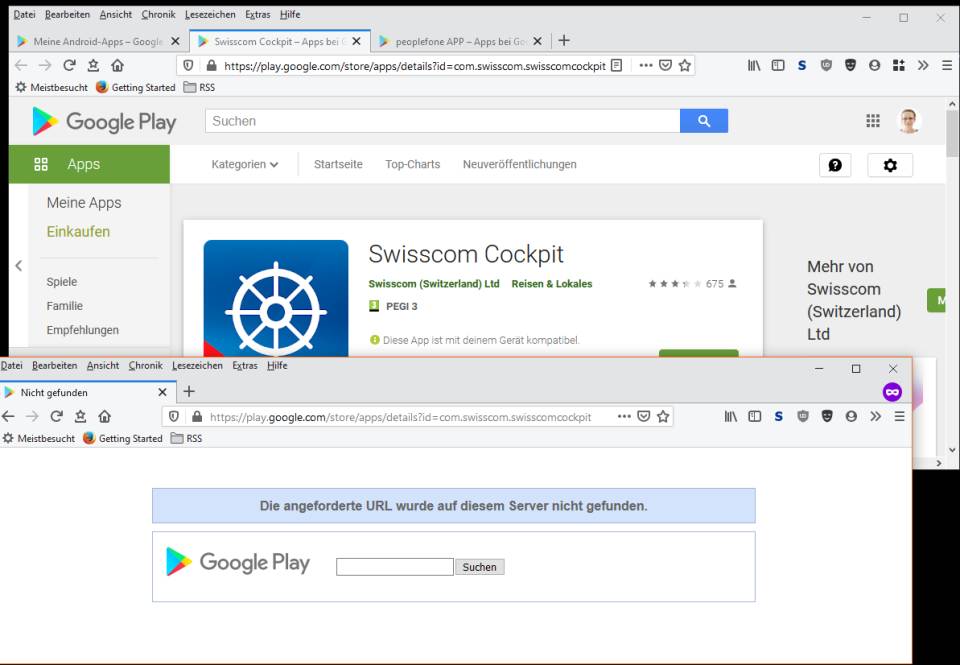960x665 pixels.
Task: Click the blue magnifier search button on Google Play
Action: click(x=704, y=121)
